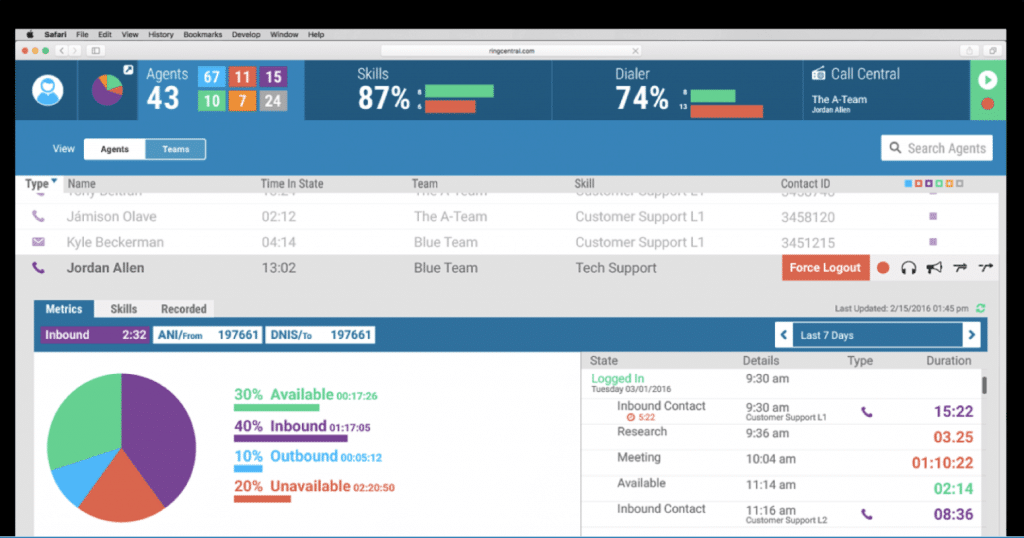Click the headphones monitor icon for Jordan Allen
1024x538 pixels.
[x=909, y=268]
